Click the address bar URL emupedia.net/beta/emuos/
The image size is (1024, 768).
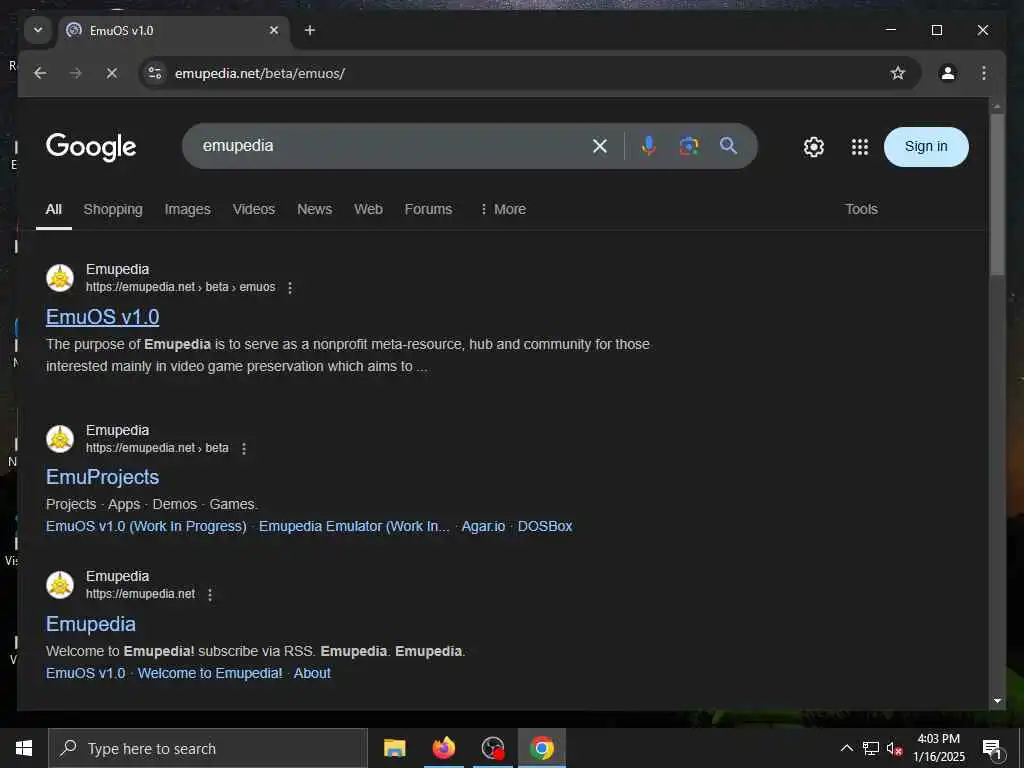point(259,73)
